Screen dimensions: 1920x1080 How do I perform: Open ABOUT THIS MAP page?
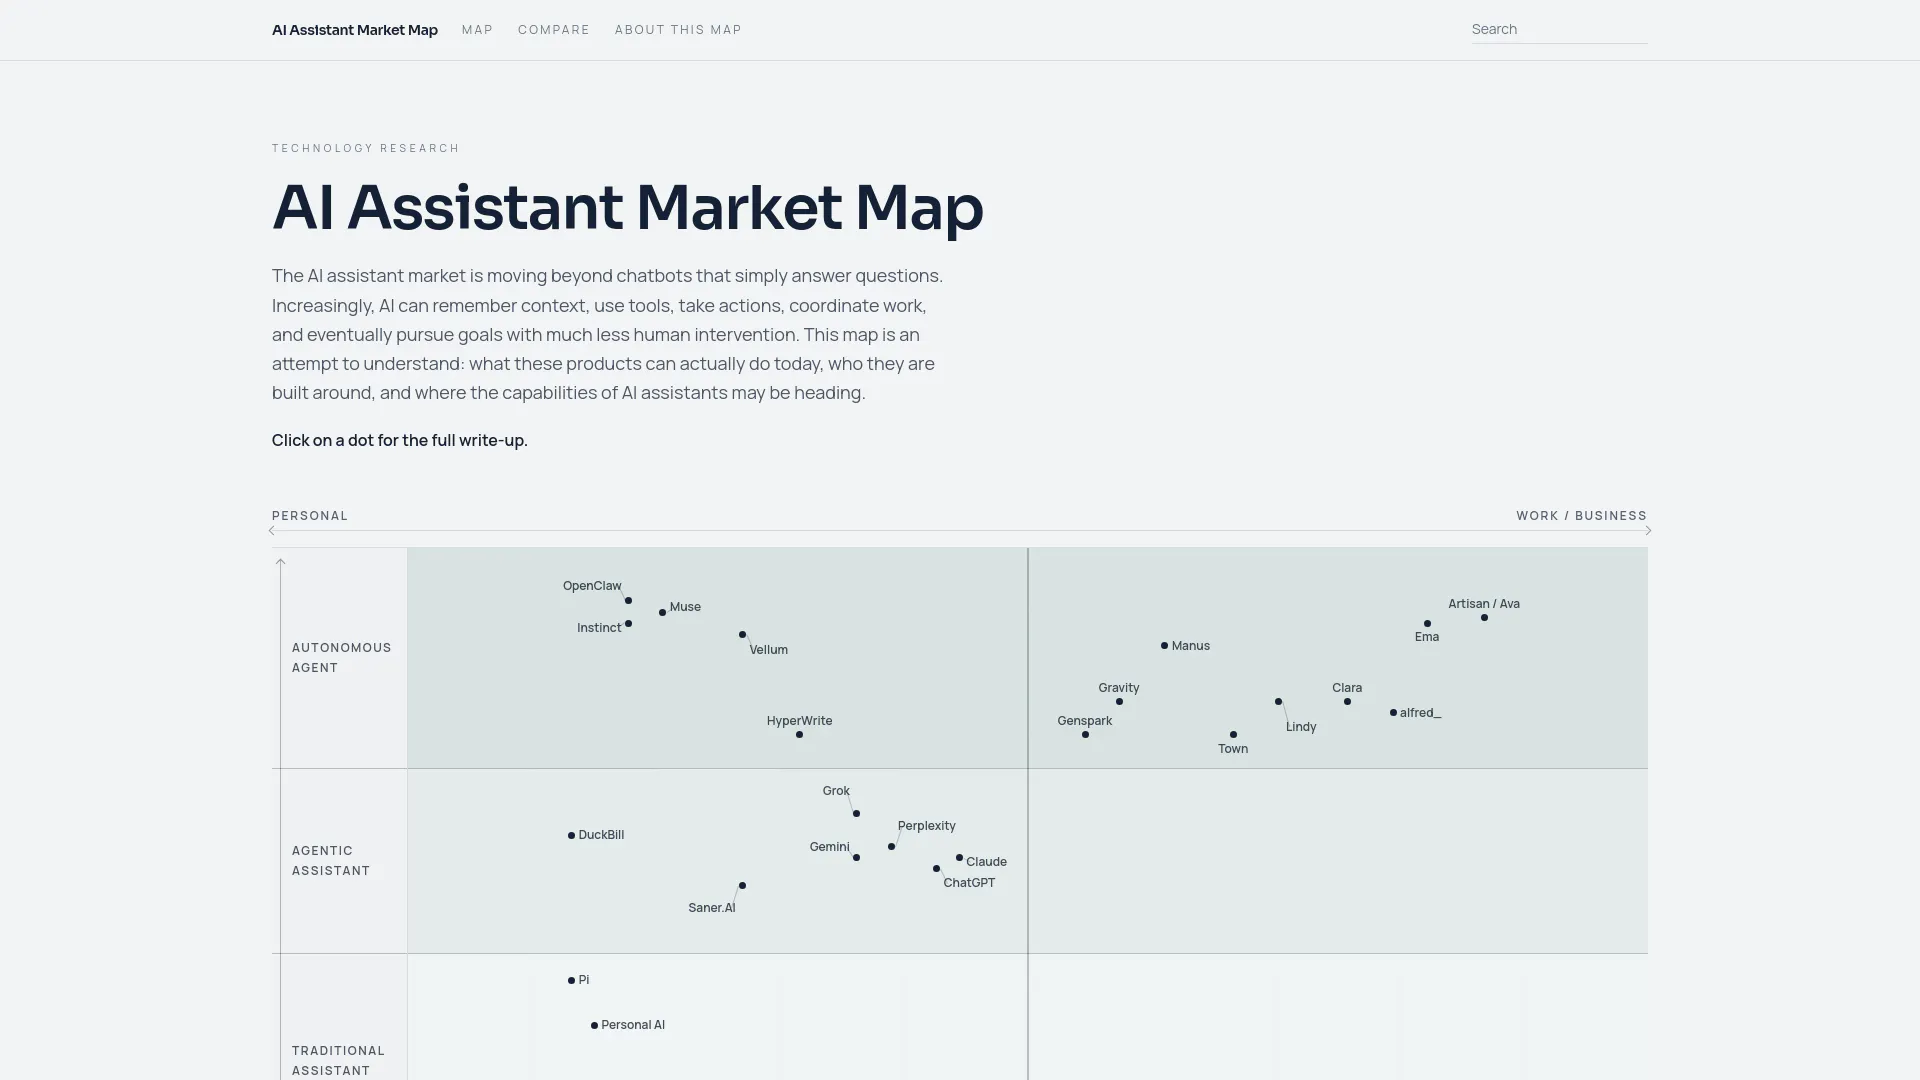(678, 30)
